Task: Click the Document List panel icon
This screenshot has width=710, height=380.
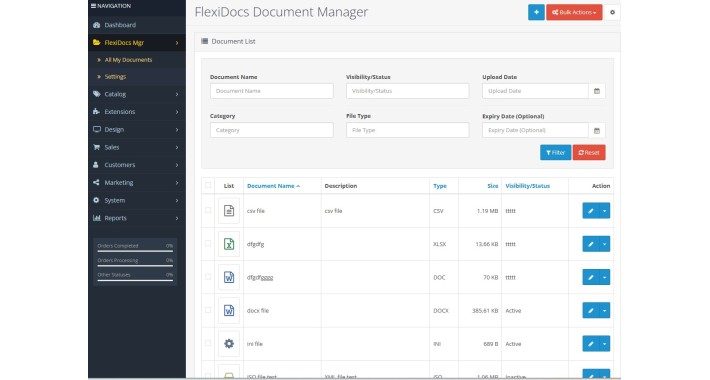Action: (205, 41)
